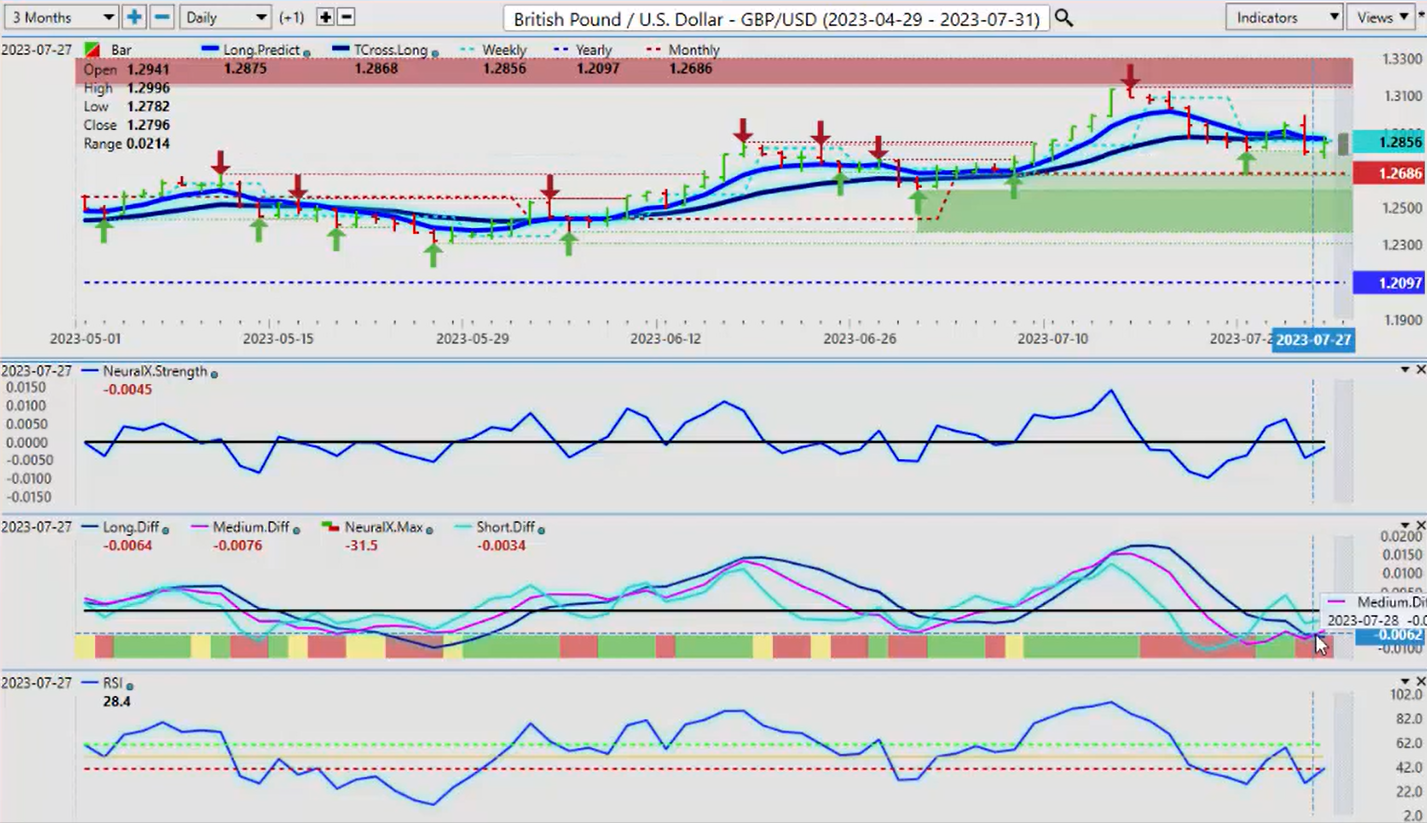Click the blue minus range button
Image resolution: width=1427 pixels, height=823 pixels.
162,17
